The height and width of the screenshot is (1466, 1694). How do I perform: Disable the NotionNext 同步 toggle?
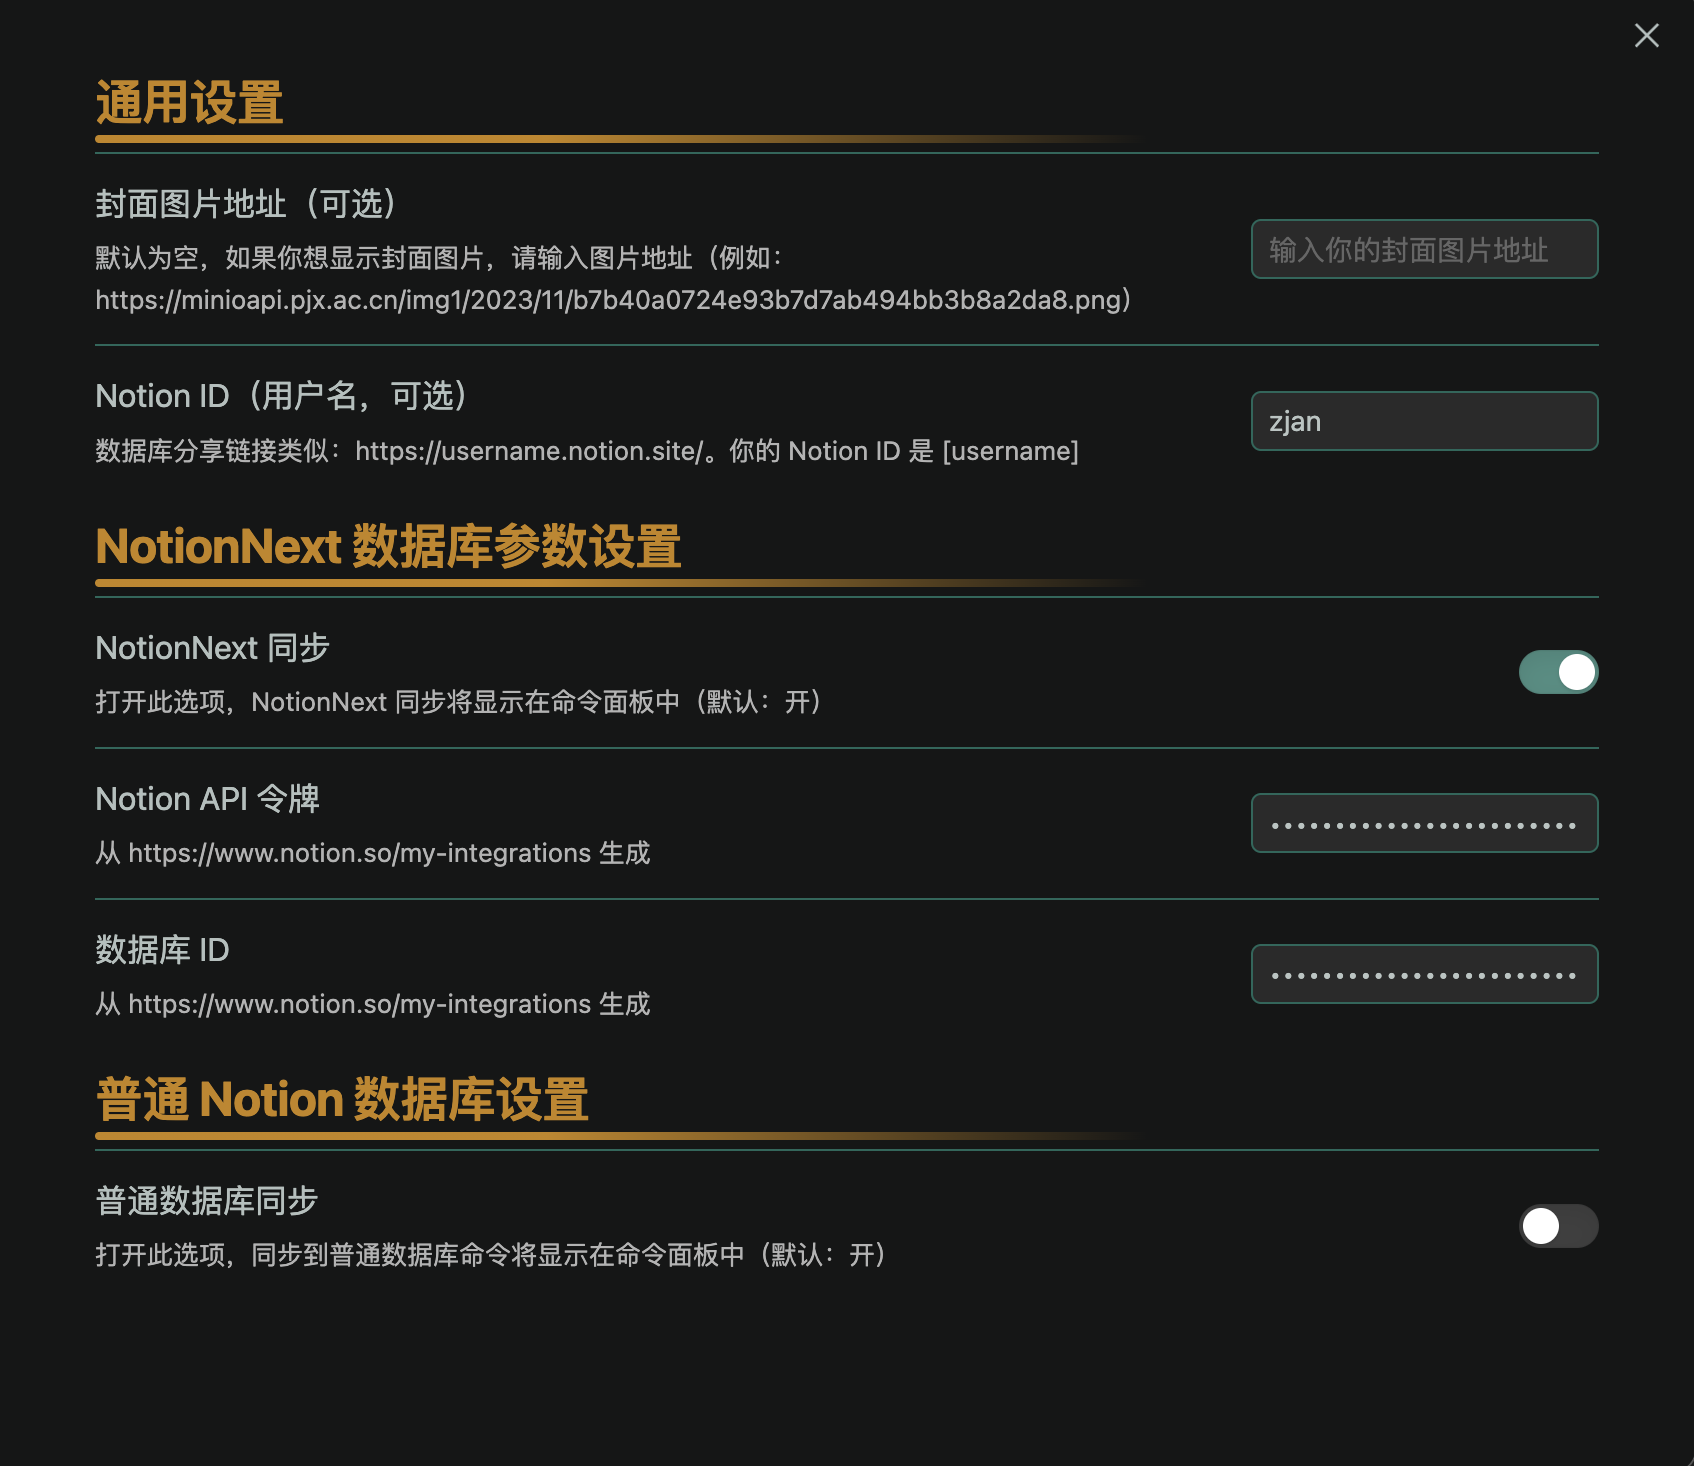coord(1558,672)
